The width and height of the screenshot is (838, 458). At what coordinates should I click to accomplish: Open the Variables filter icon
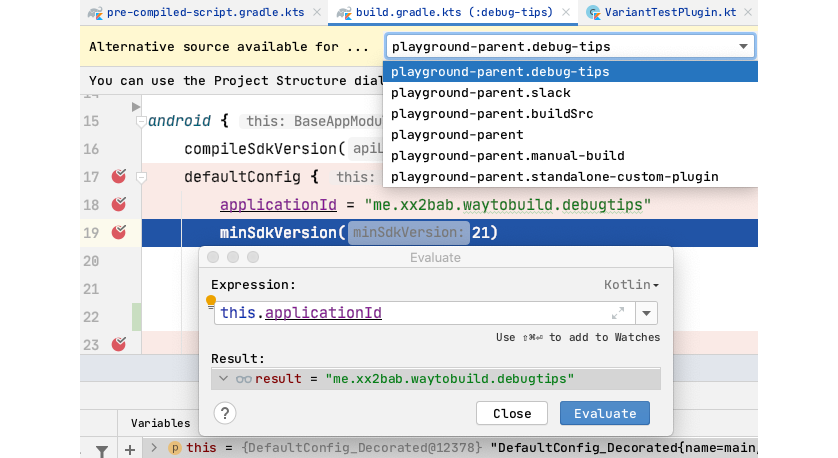[102, 451]
